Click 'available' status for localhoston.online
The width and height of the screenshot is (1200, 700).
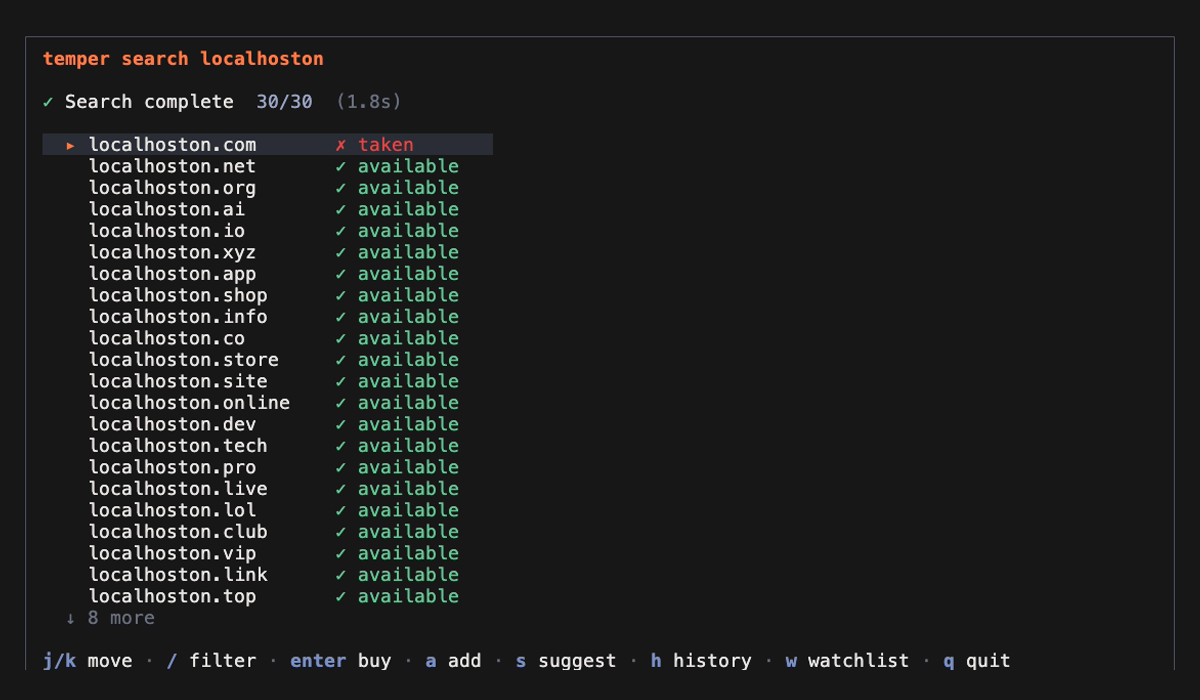click(408, 403)
